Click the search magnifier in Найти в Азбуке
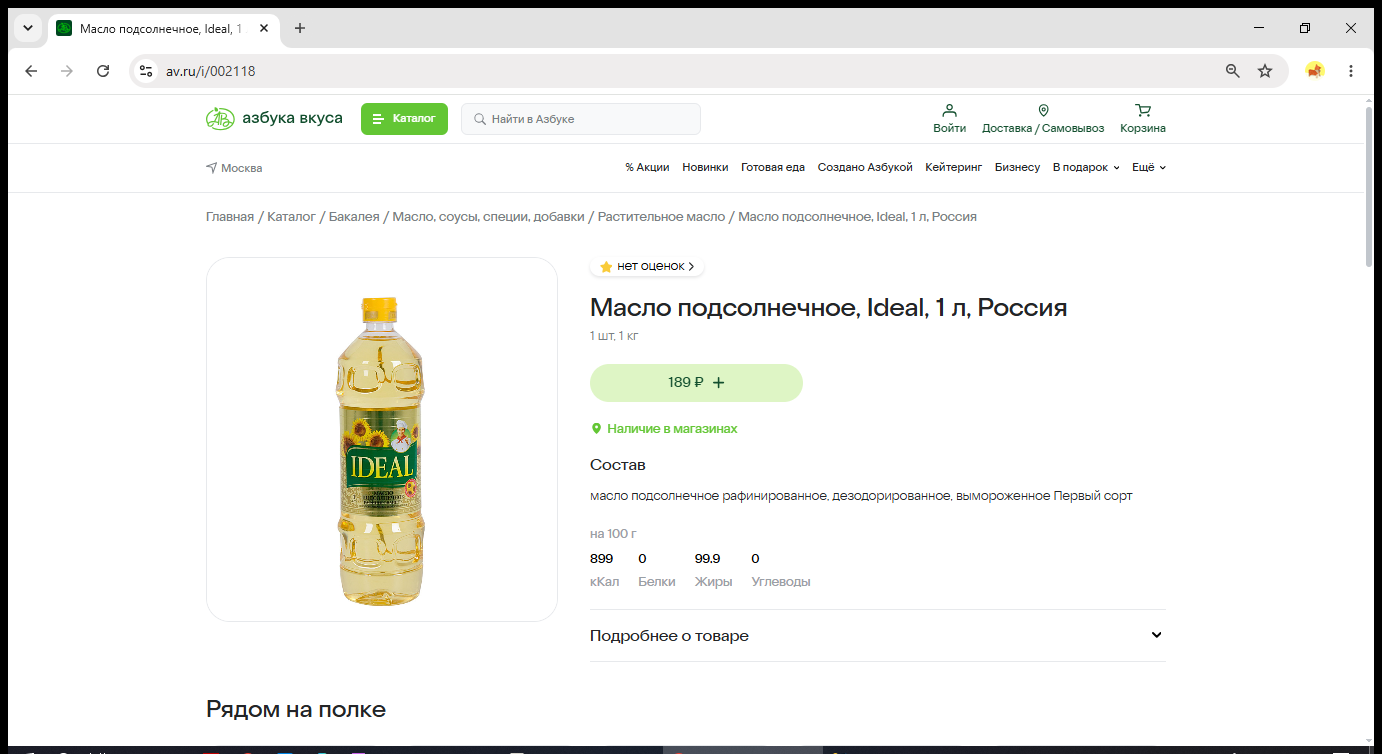The width and height of the screenshot is (1382, 754). [480, 119]
